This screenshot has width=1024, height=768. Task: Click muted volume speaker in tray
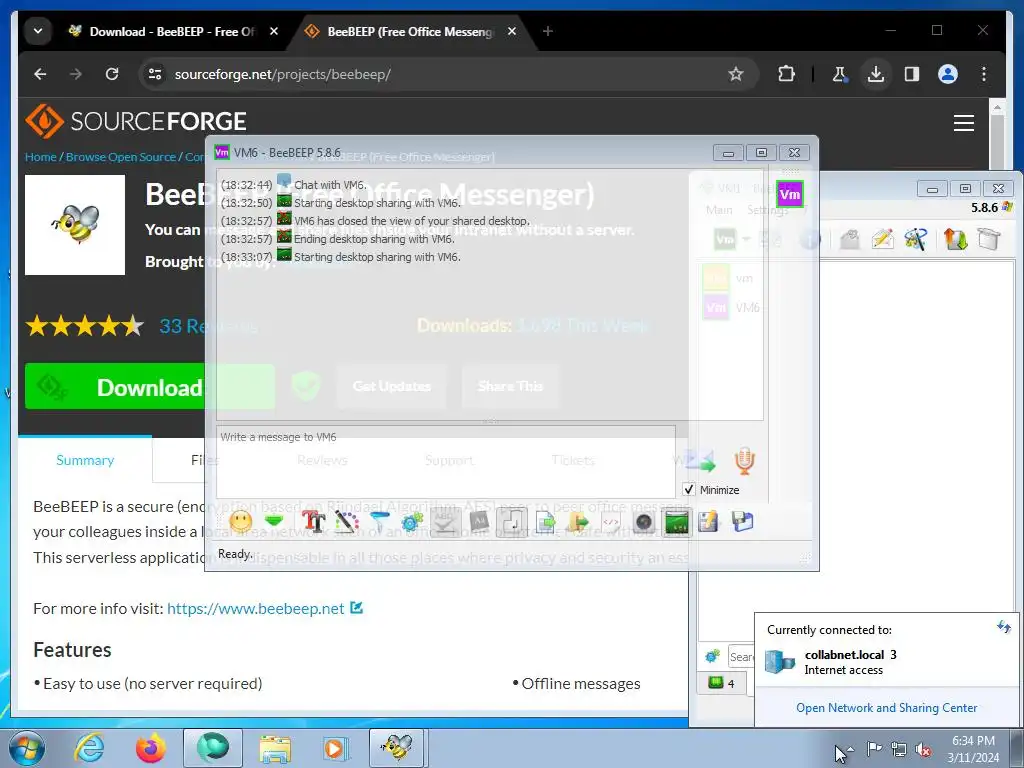pos(923,750)
